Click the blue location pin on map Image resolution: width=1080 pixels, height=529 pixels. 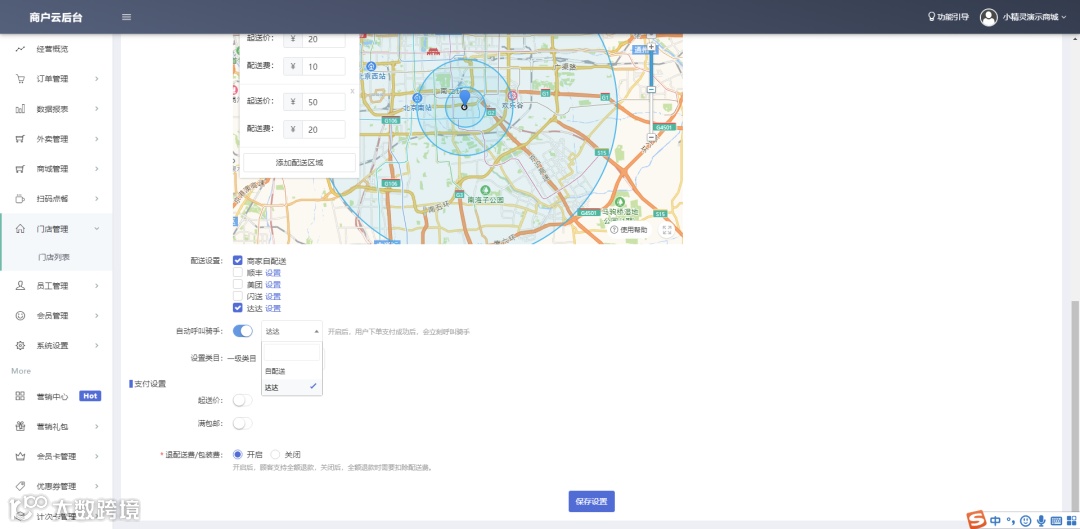click(x=465, y=97)
